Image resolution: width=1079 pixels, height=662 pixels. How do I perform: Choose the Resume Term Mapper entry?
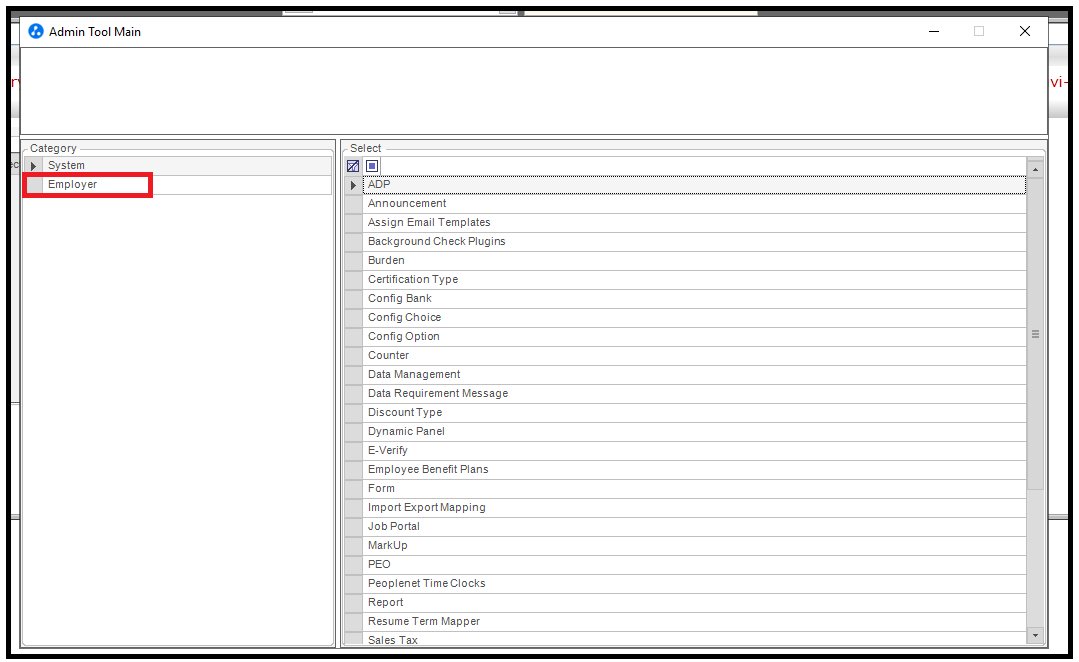tap(694, 621)
